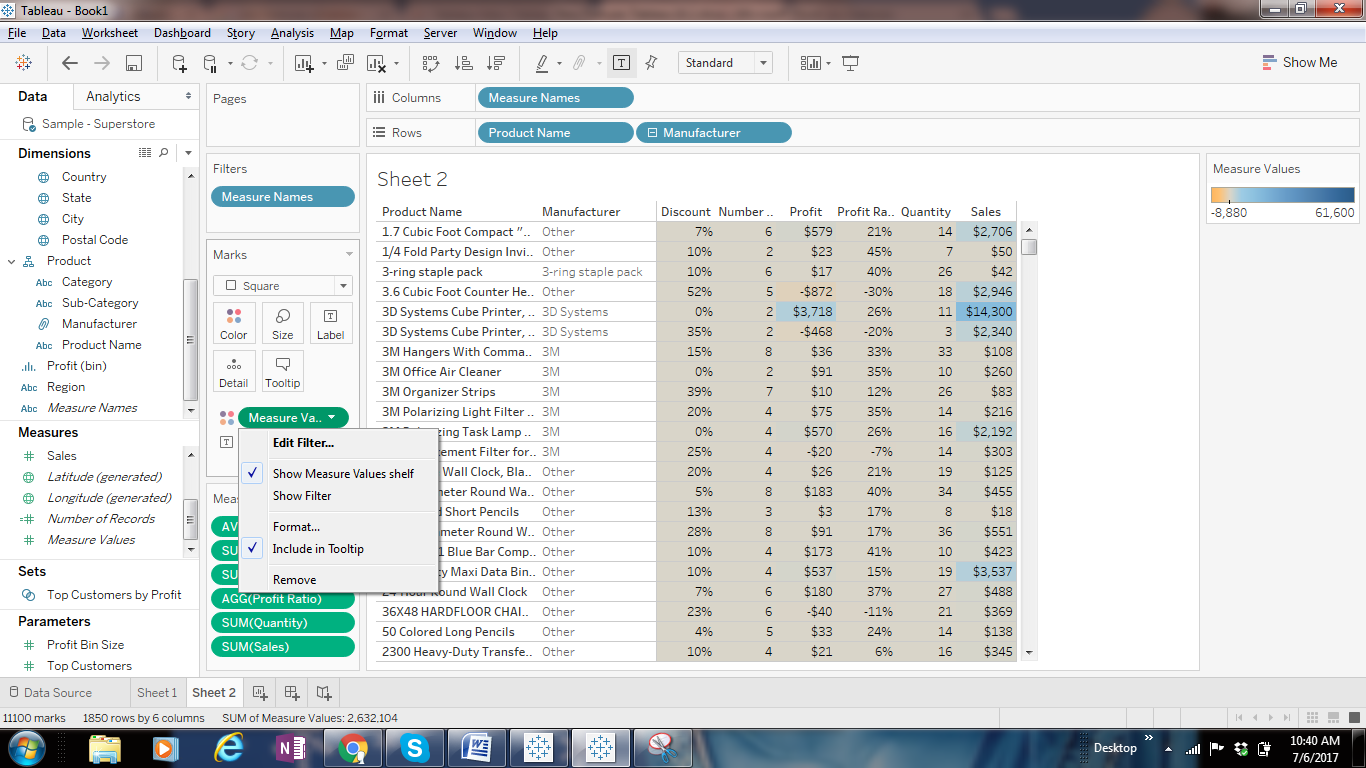Select the Profit (bin) dimension

coord(77,366)
